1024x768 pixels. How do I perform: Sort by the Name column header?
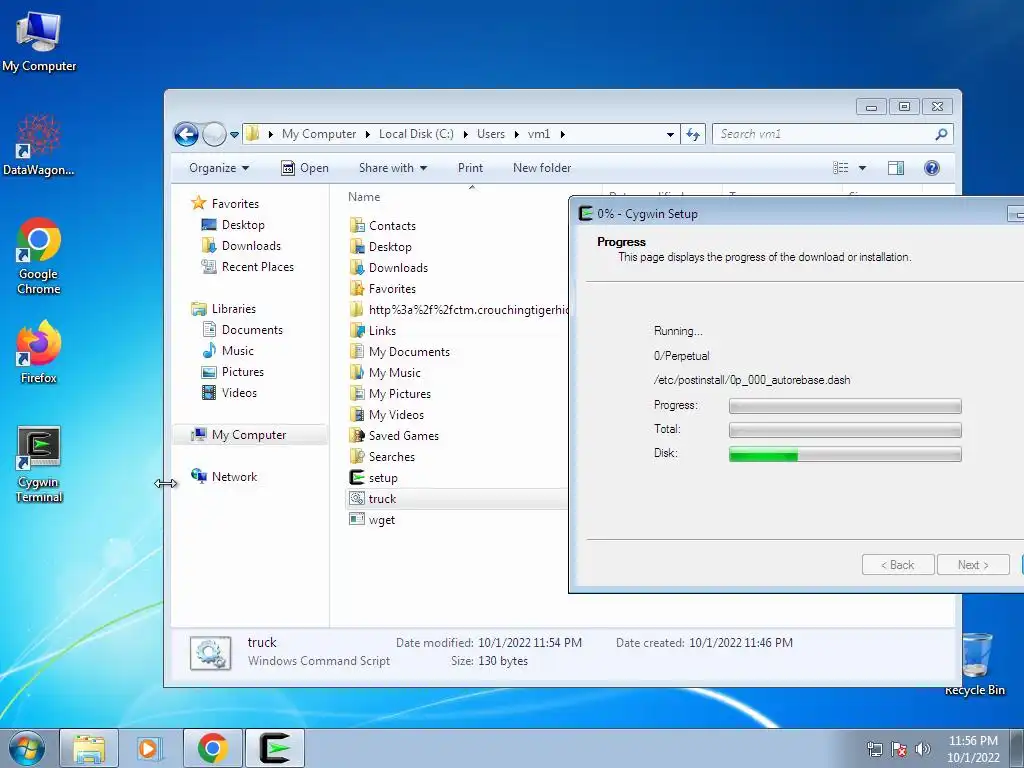coord(364,197)
